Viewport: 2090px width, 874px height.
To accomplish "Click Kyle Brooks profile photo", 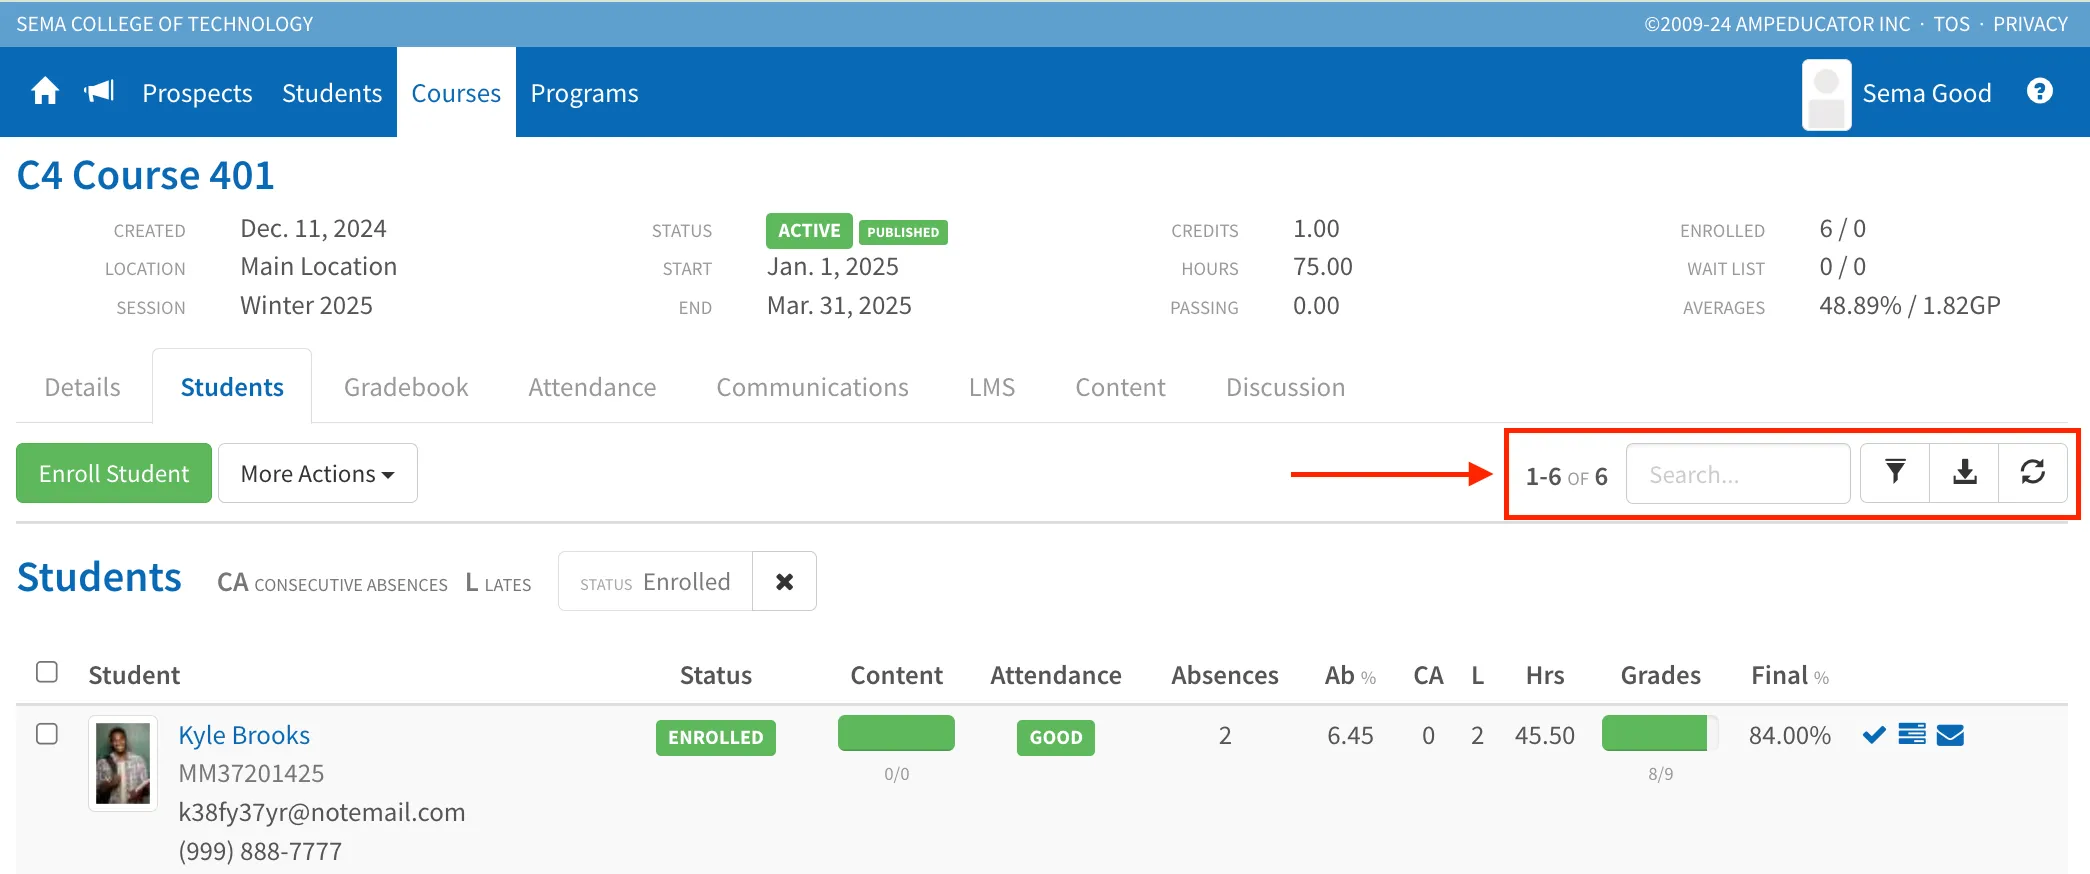I will coord(123,763).
